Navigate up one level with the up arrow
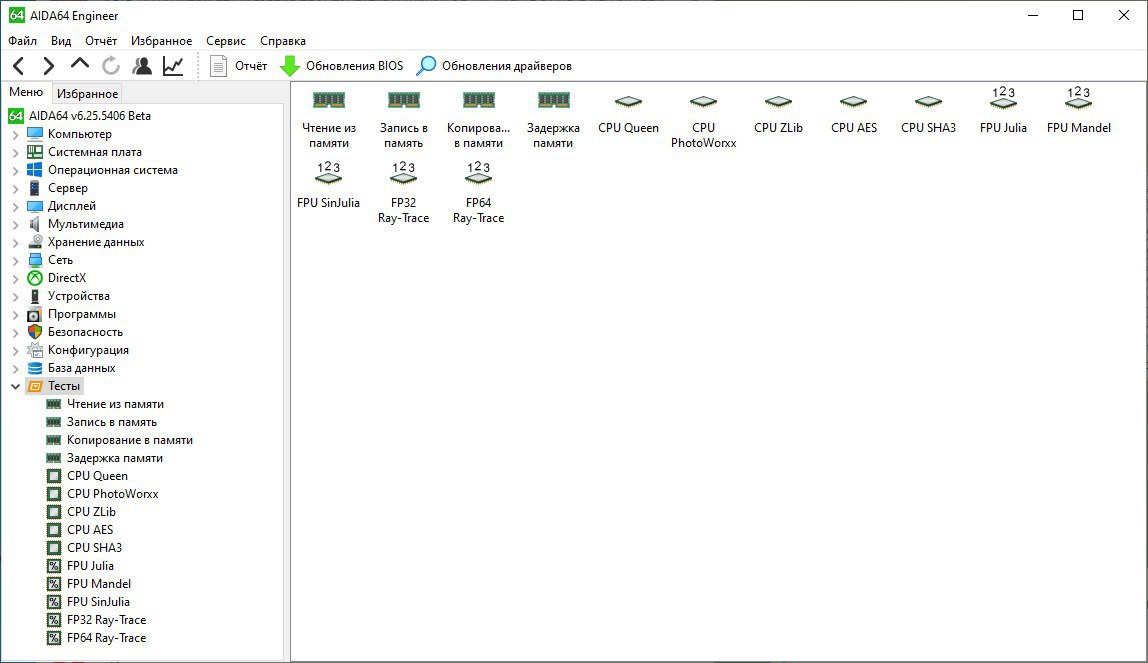The height and width of the screenshot is (663, 1148). pyautogui.click(x=80, y=64)
